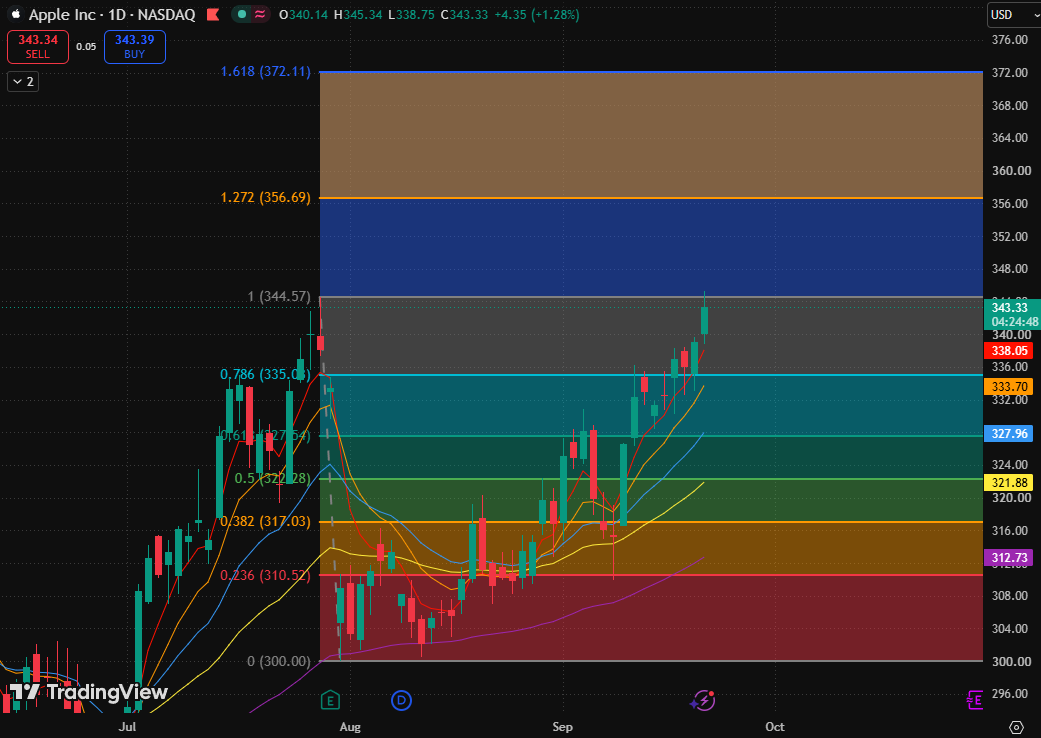This screenshot has height=738, width=1041.
Task: Click the purple 312.73 price tag
Action: 1009,557
